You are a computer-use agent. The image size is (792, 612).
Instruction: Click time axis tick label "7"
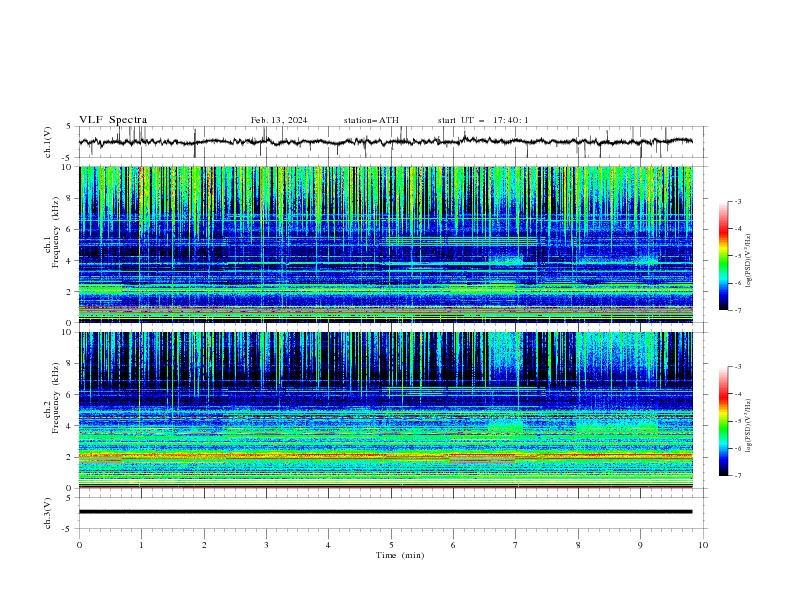point(516,545)
